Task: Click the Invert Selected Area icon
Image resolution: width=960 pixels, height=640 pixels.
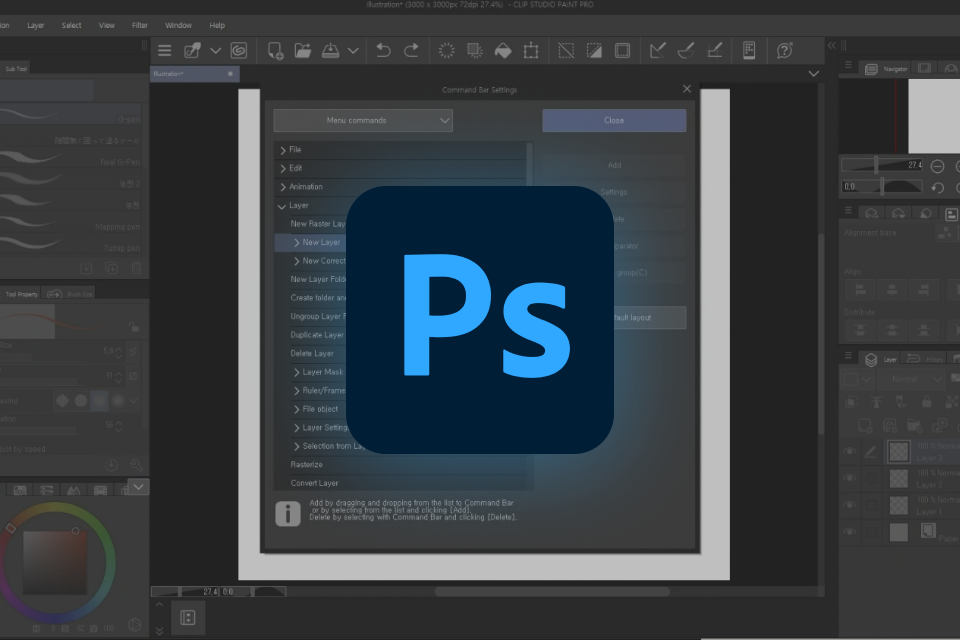Action: click(594, 51)
